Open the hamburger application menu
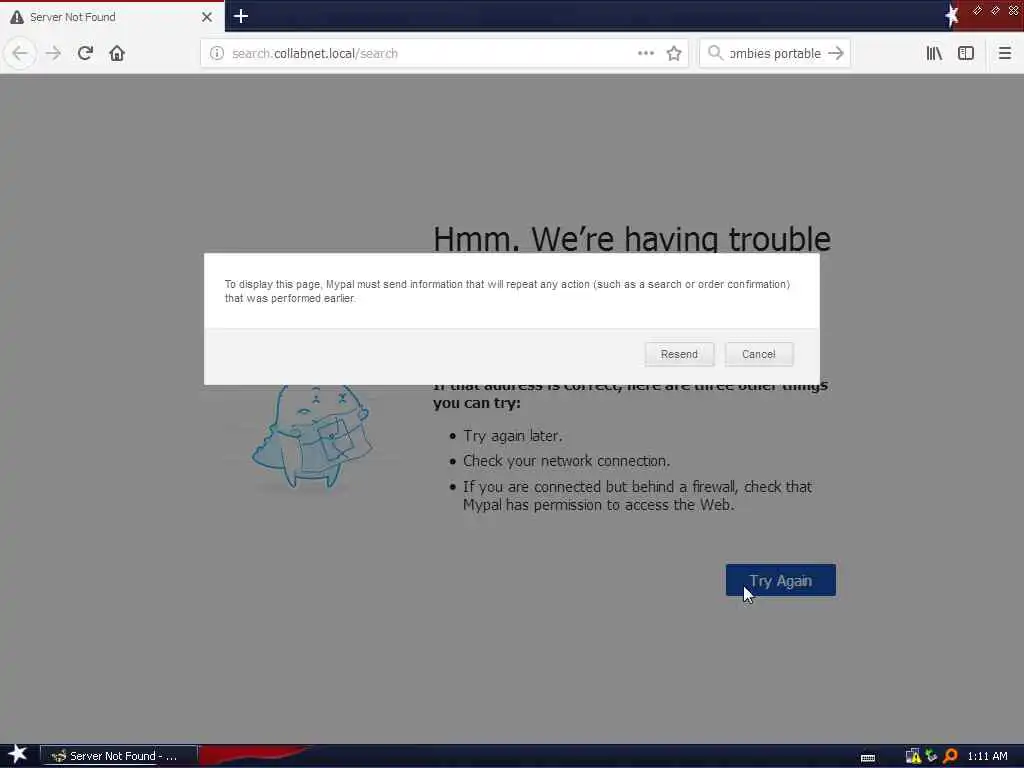This screenshot has height=768, width=1024. 1004,53
